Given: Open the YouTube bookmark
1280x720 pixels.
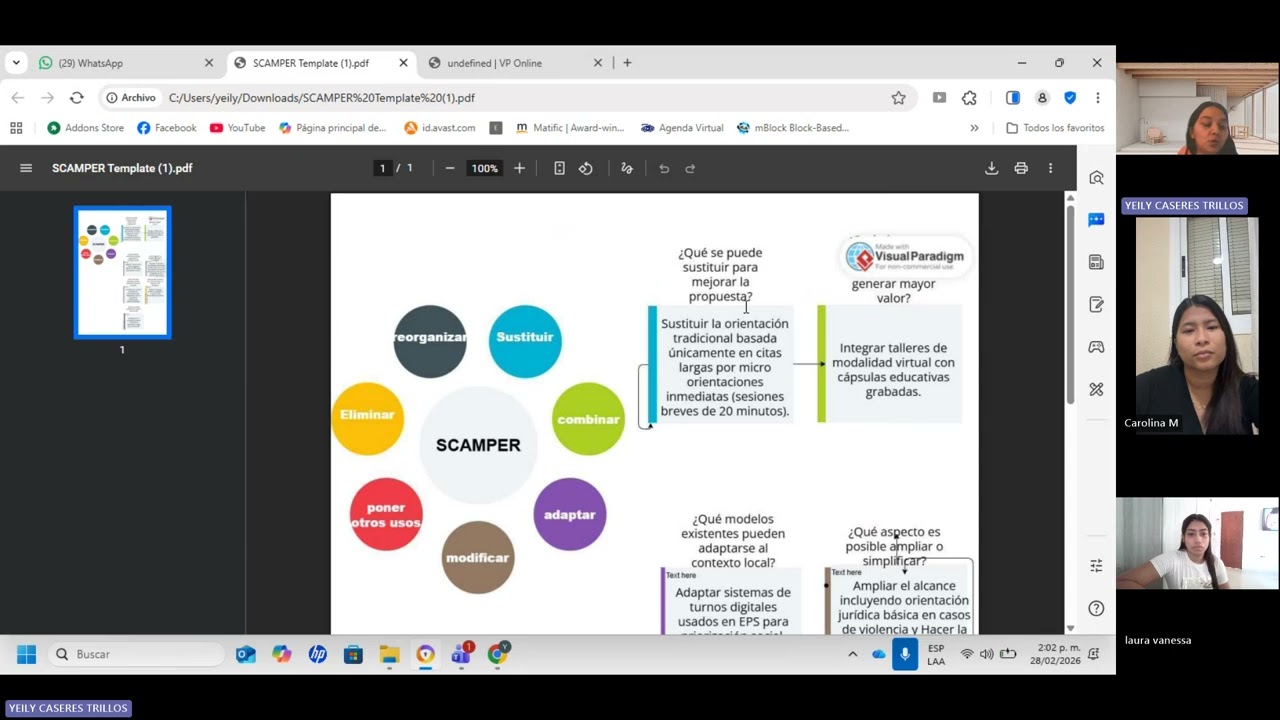Looking at the screenshot, I should pyautogui.click(x=237, y=128).
